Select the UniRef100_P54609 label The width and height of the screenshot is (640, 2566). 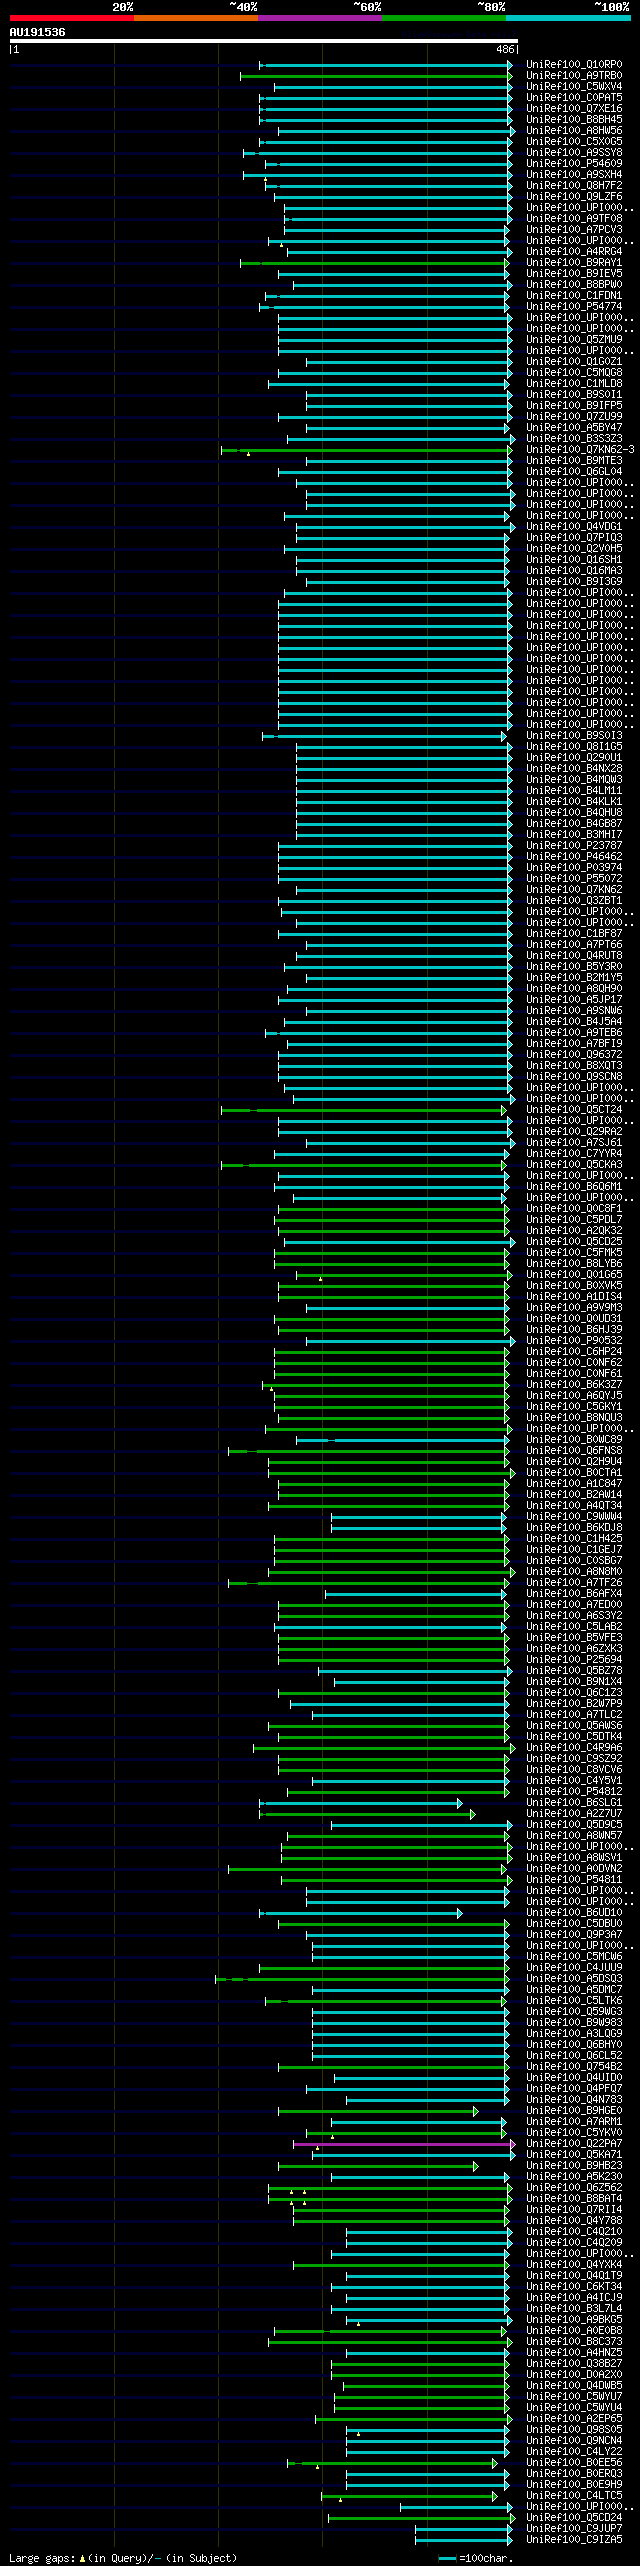(x=574, y=164)
